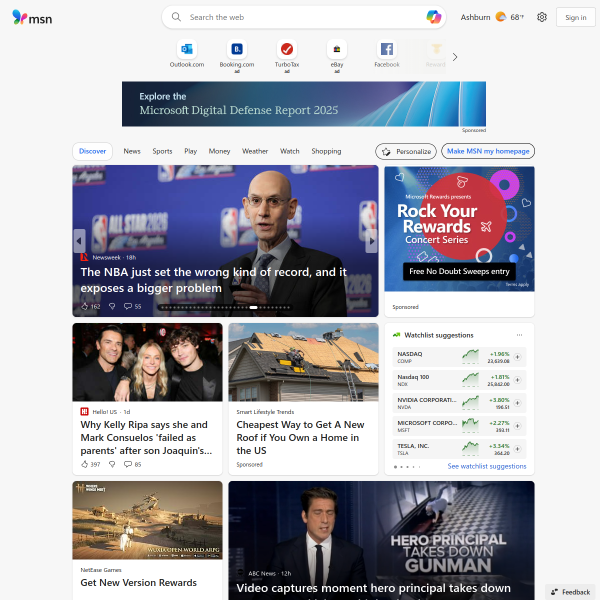Click Free No Doubt Sweeps entry
The width and height of the screenshot is (600, 600).
point(459,271)
